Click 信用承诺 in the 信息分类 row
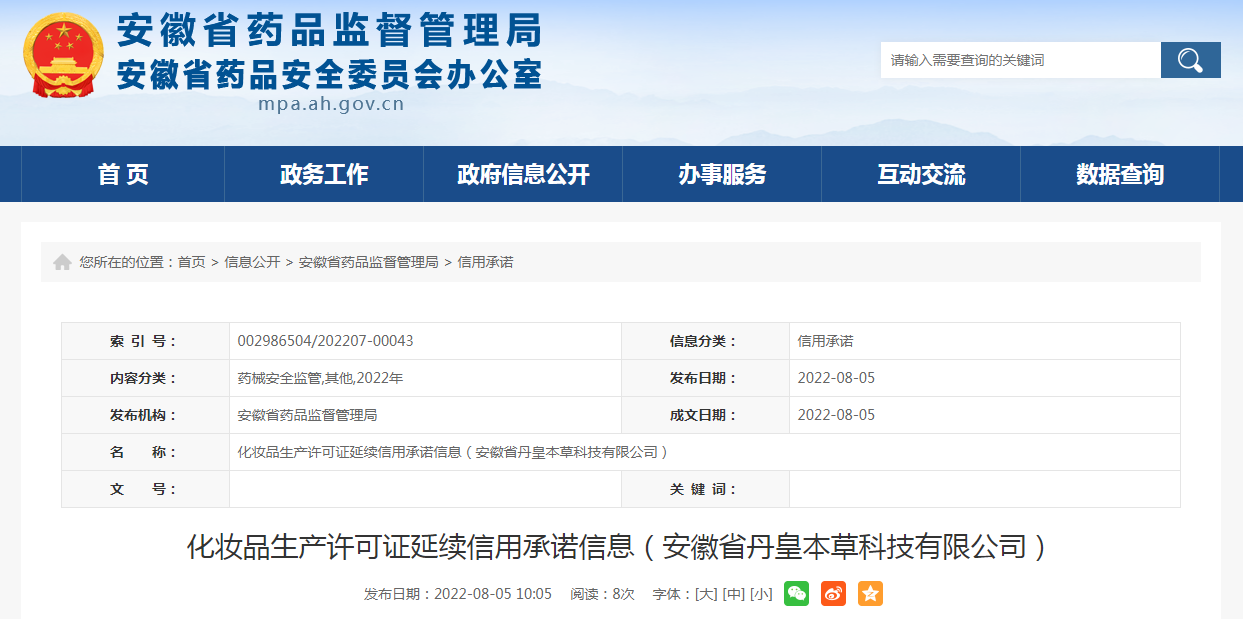The width and height of the screenshot is (1243, 619). (x=825, y=341)
